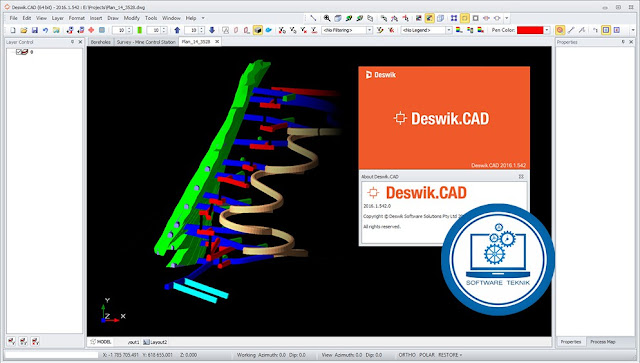Click the third spinner value field showing 10
Screen dimensions: 640x363
tap(191, 30)
